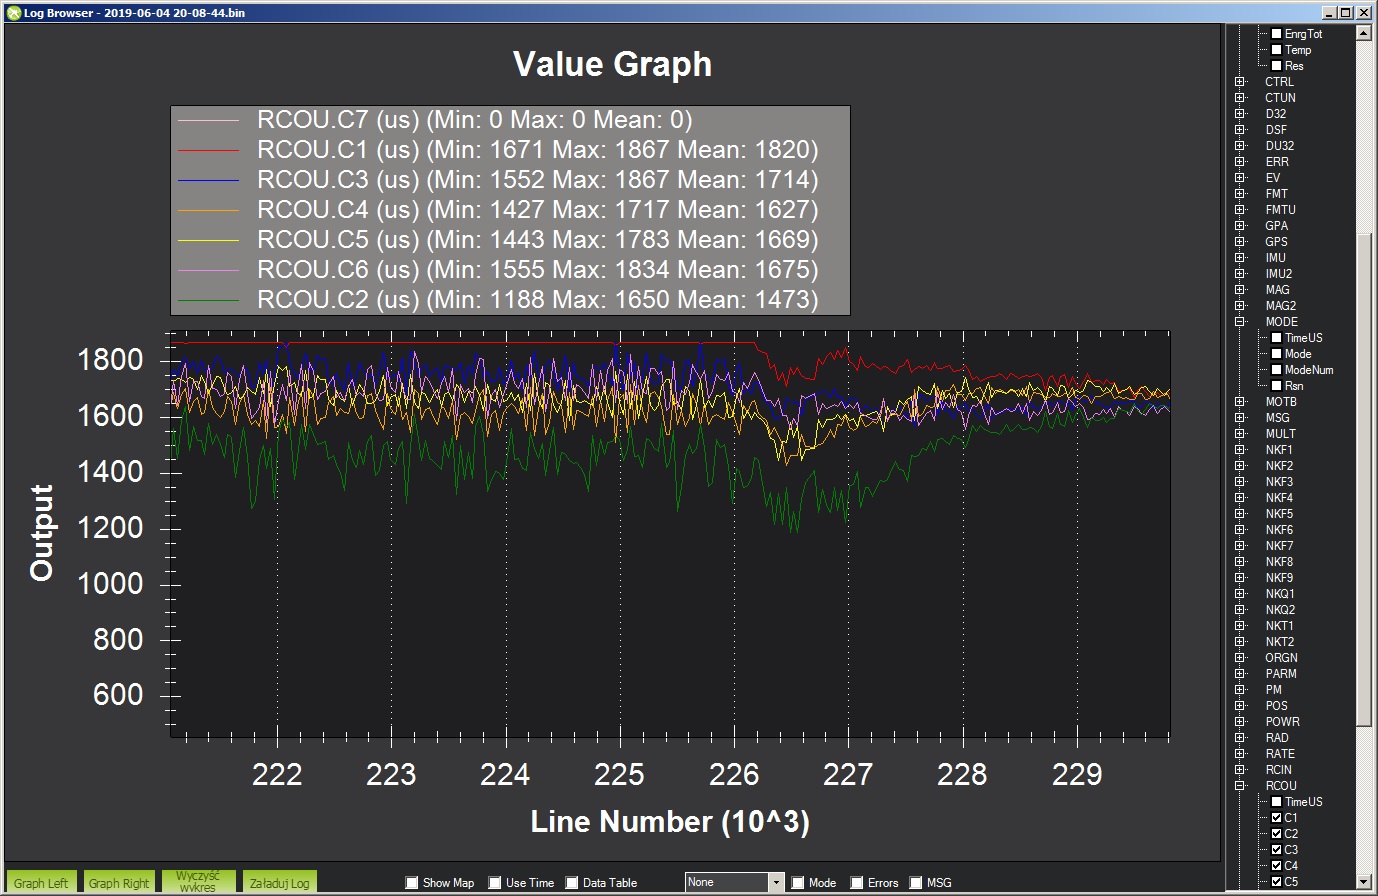The image size is (1378, 896).
Task: Check the Rsn field checkbox
Action: [x=1277, y=385]
